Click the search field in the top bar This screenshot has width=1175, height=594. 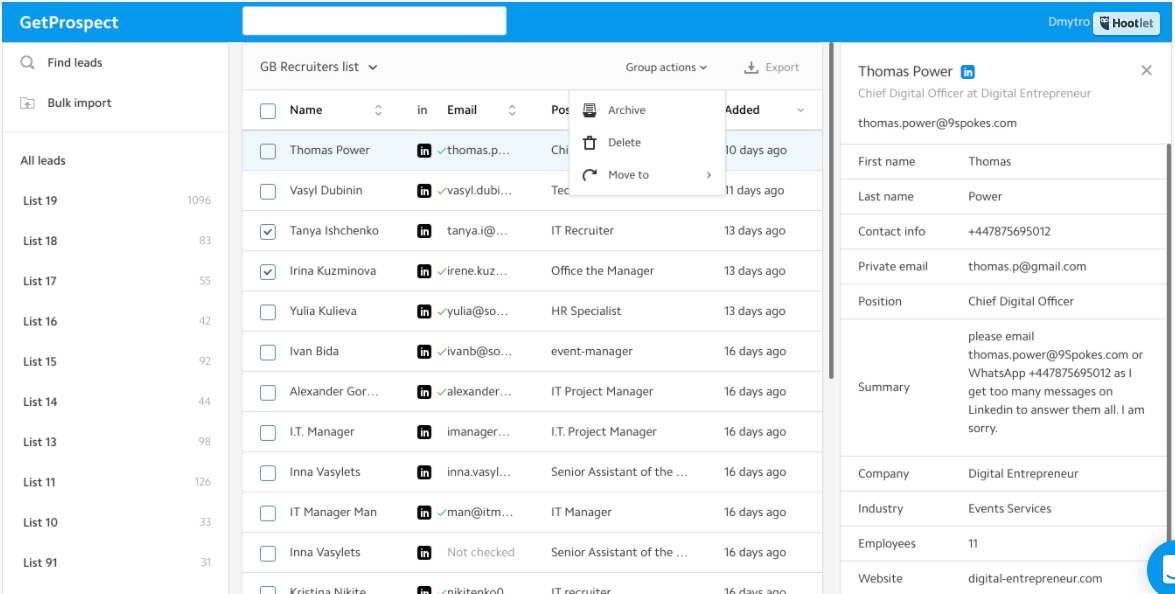373,20
